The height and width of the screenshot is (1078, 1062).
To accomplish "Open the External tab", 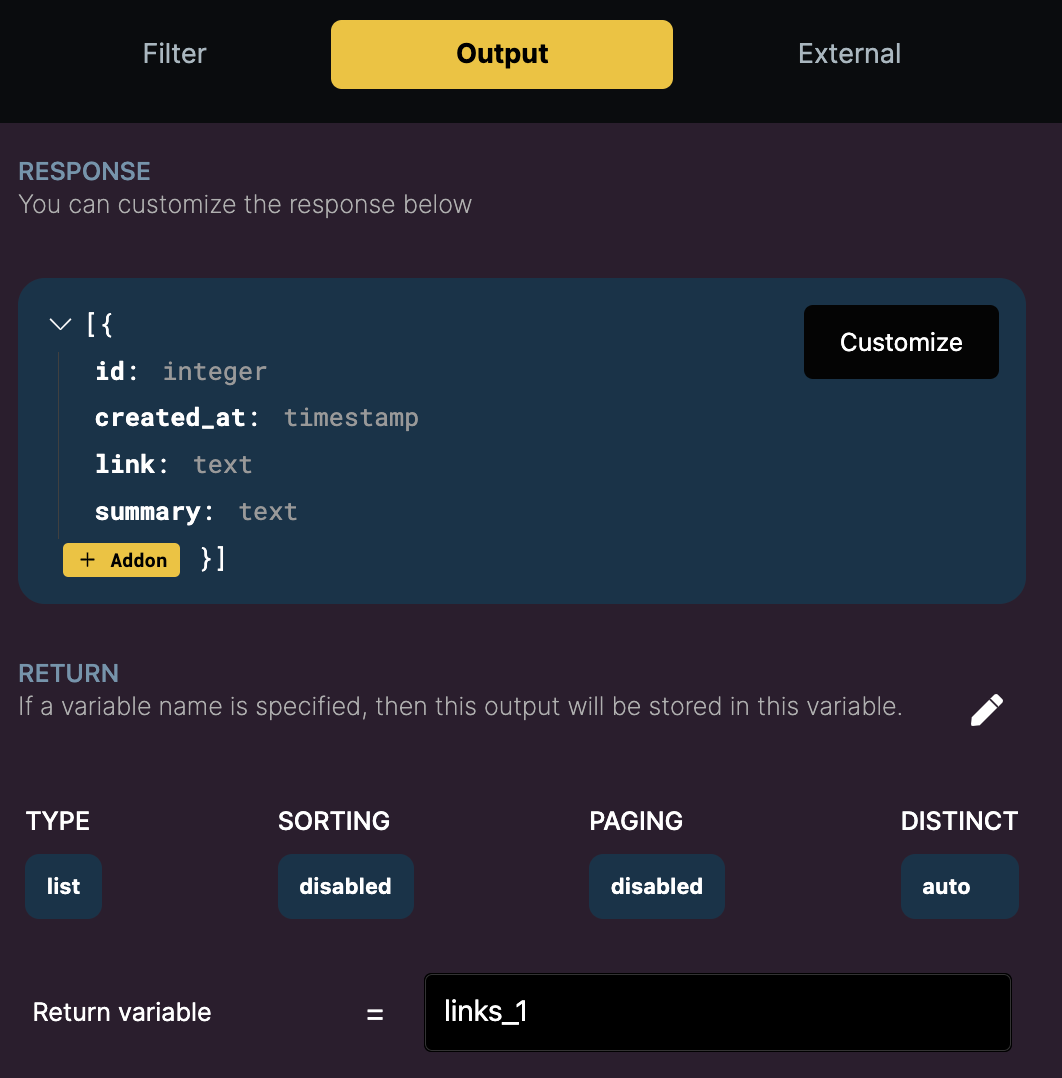I will tap(850, 54).
